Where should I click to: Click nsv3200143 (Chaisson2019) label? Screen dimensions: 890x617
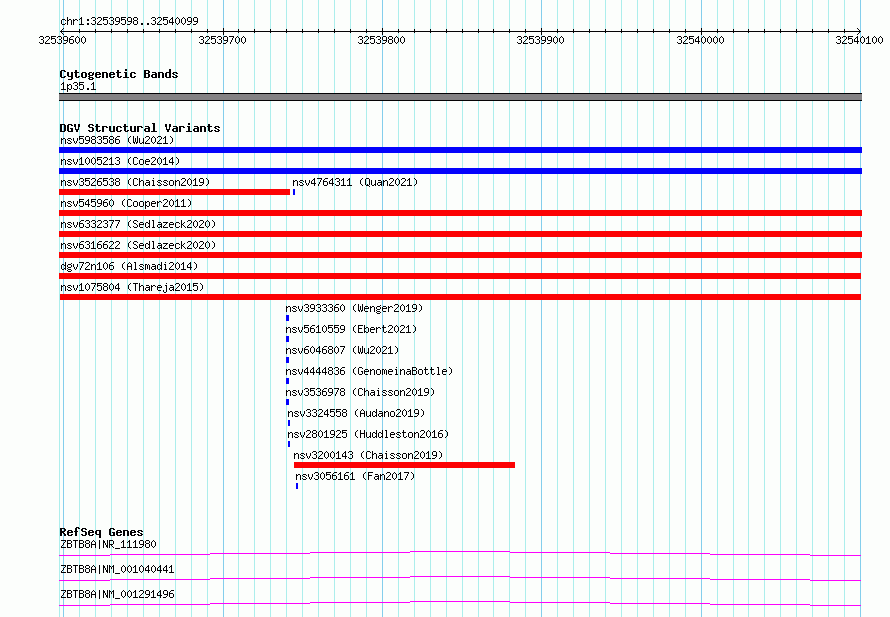[368, 455]
